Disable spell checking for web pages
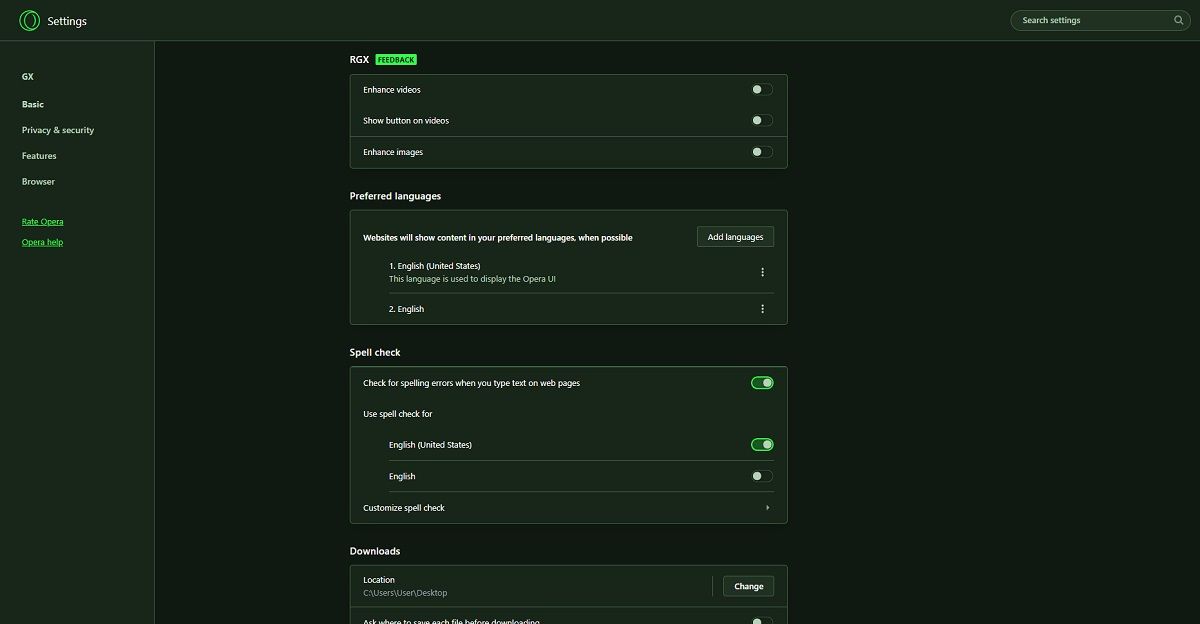This screenshot has width=1200, height=624. coord(761,382)
